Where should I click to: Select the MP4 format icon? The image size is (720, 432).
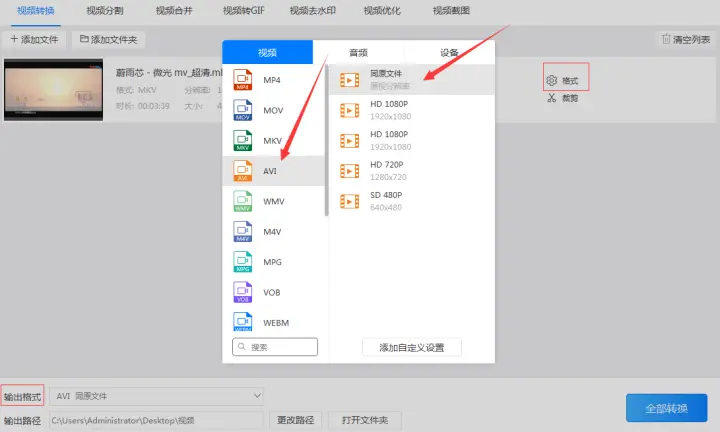tap(242, 80)
